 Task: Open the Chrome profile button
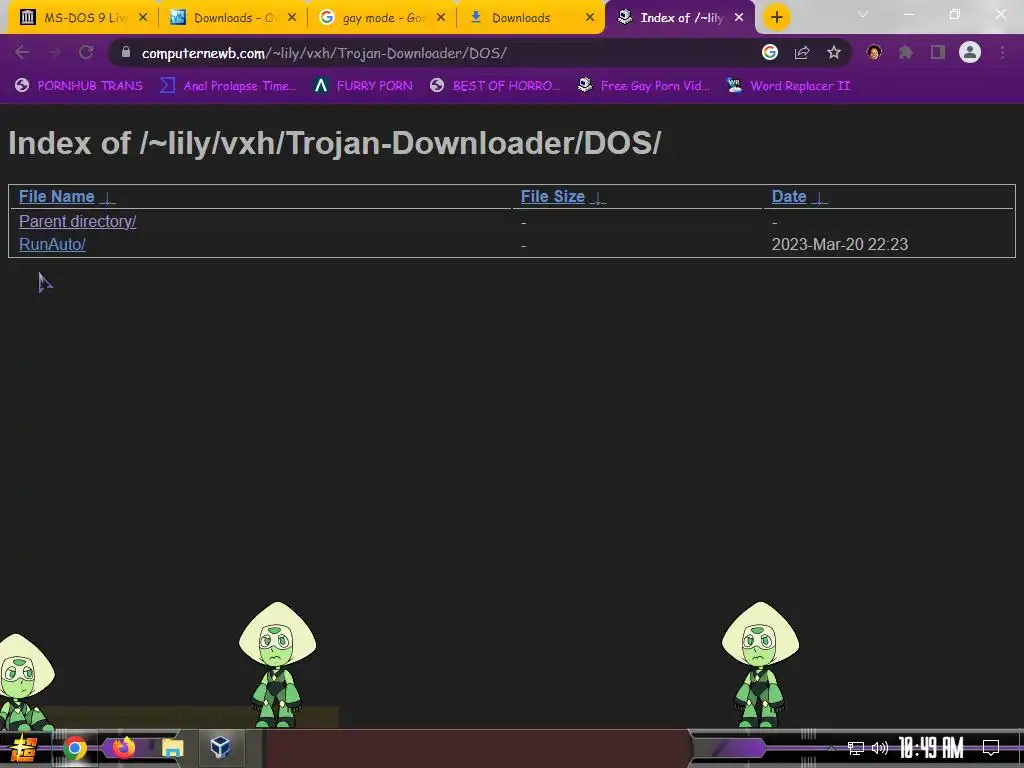(970, 52)
